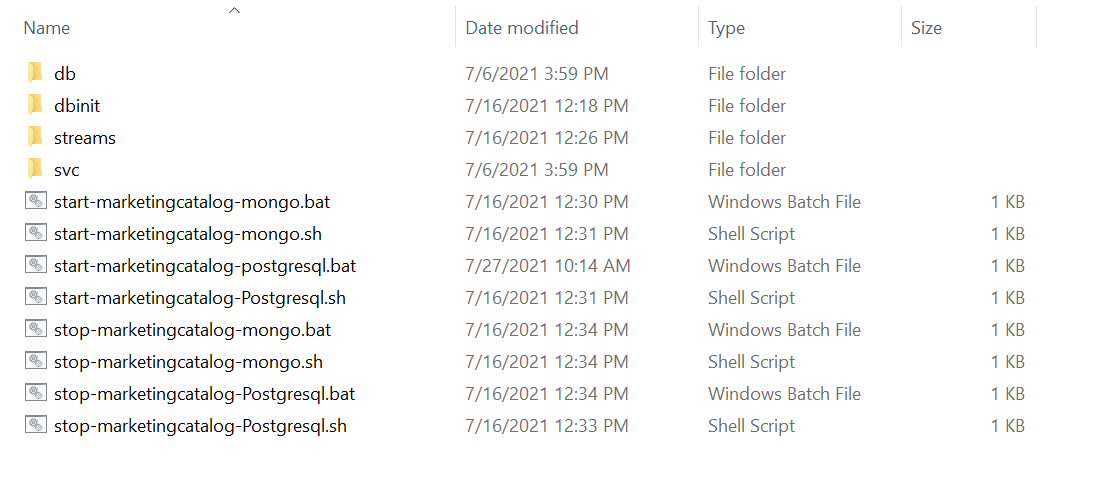
Task: Click stop-marketingcatalog-mongo.bat file icon
Action: (36, 329)
